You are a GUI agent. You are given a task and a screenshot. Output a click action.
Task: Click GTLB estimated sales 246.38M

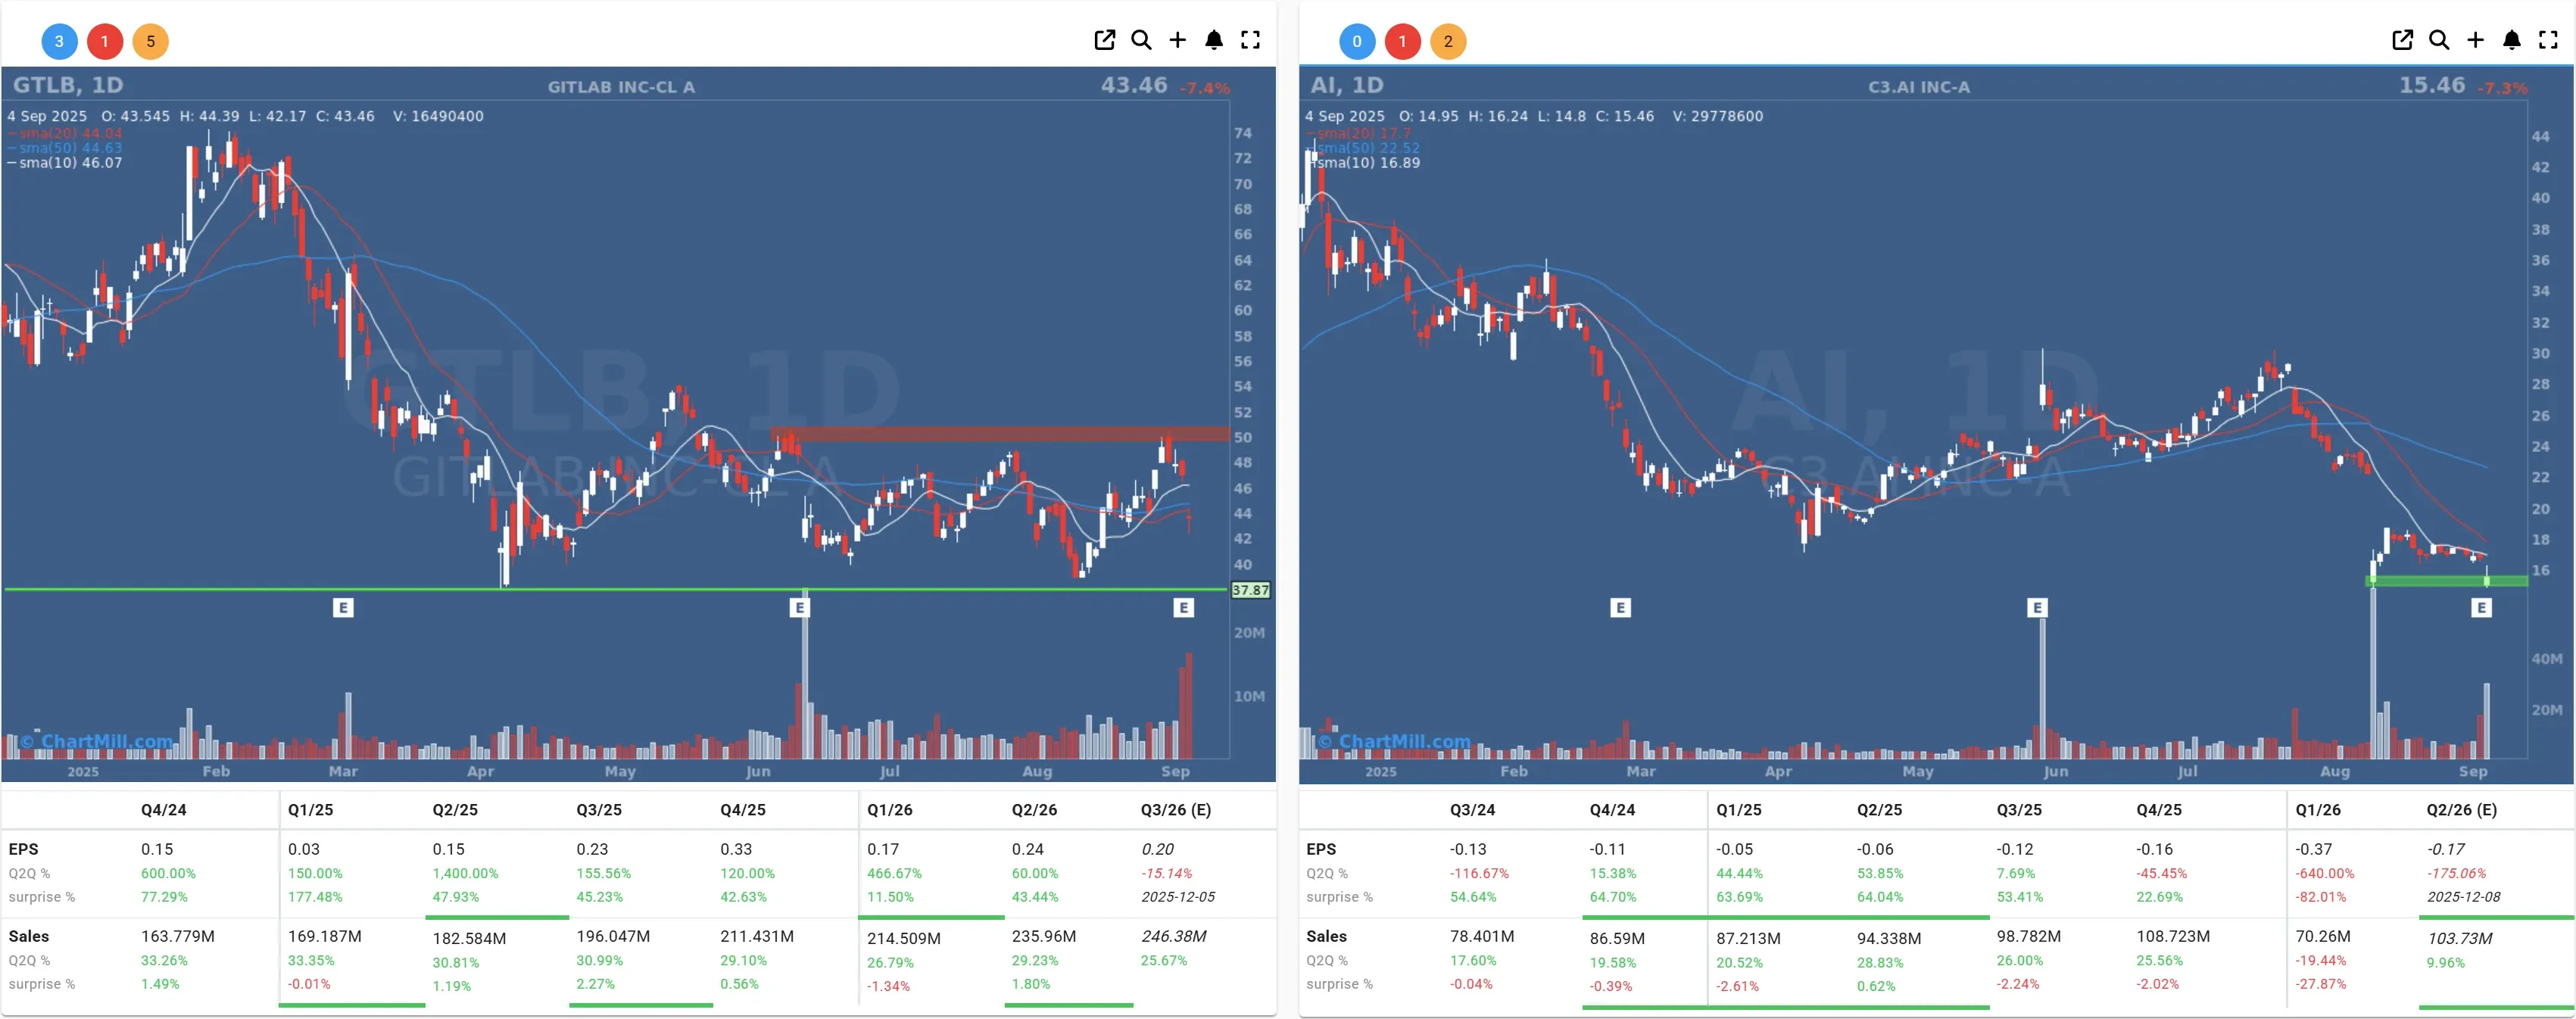[1174, 937]
